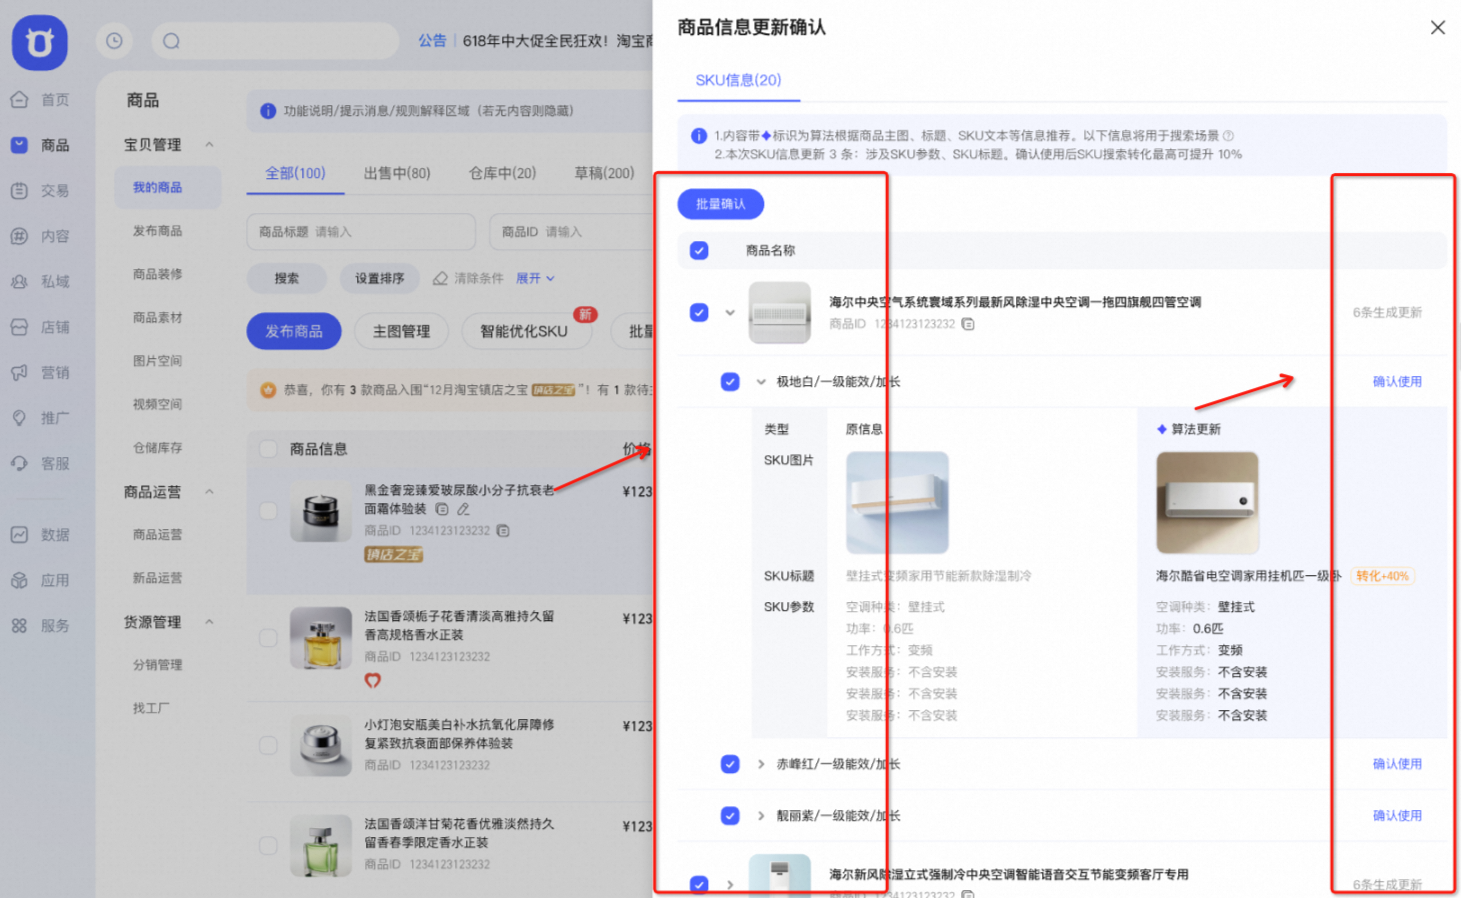Click heart icon under 法国香颂栀子花 product
This screenshot has height=898, width=1461.
372,680
